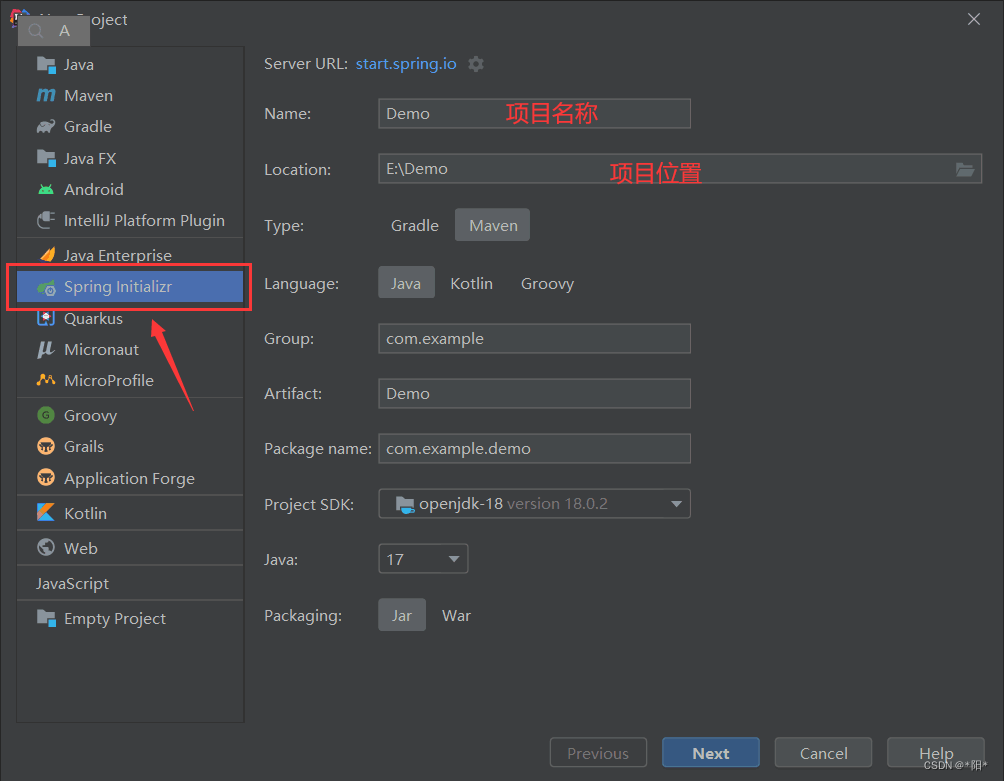
Task: Choose Maven as project type
Action: (492, 225)
